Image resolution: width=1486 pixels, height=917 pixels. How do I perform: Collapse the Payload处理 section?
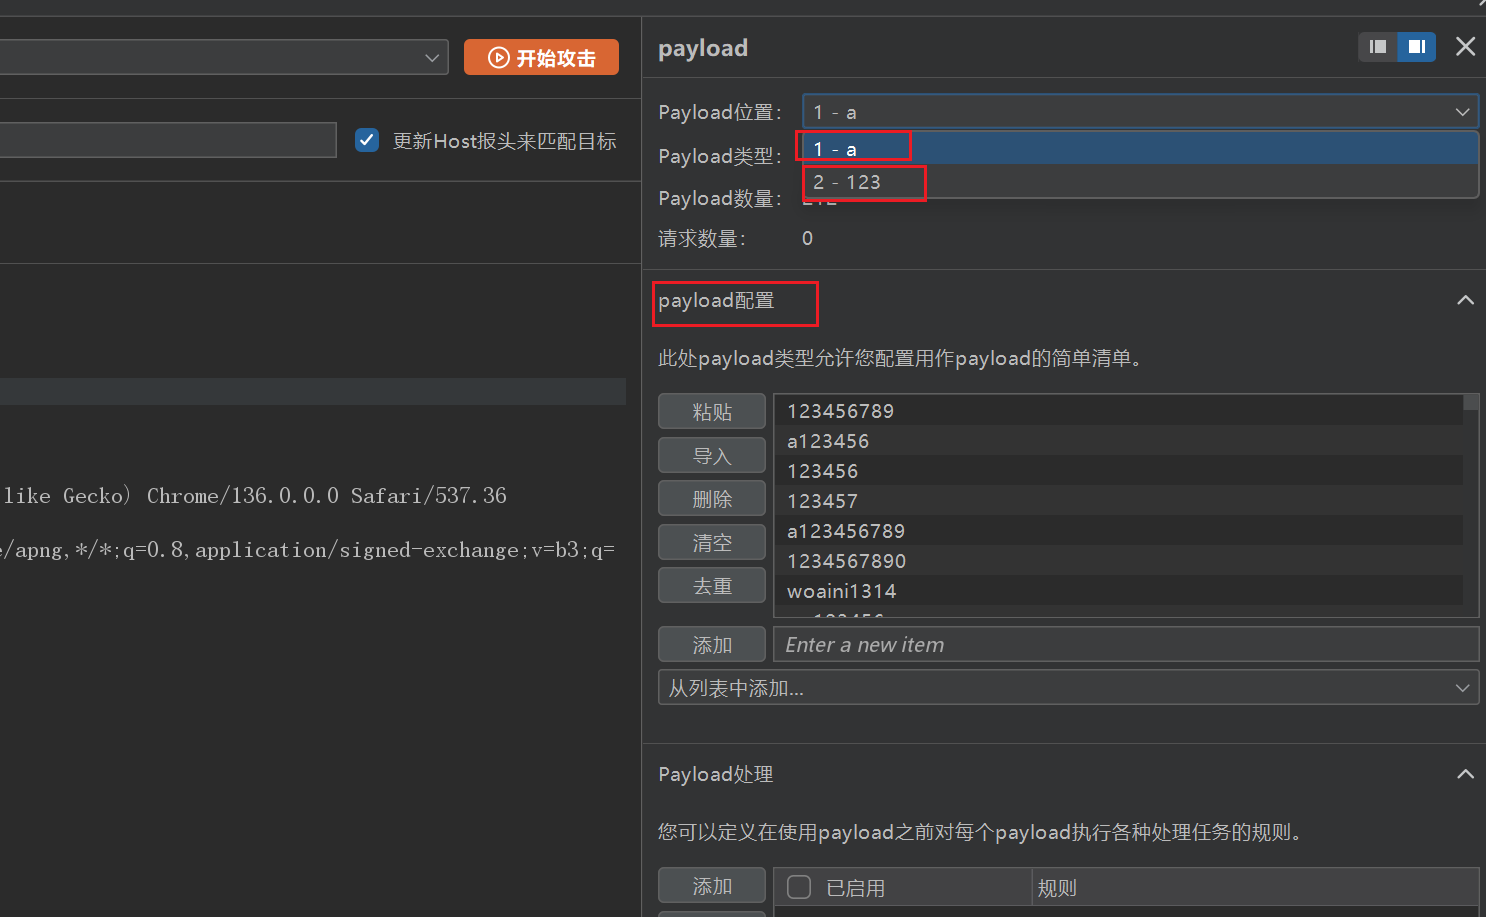point(1465,774)
